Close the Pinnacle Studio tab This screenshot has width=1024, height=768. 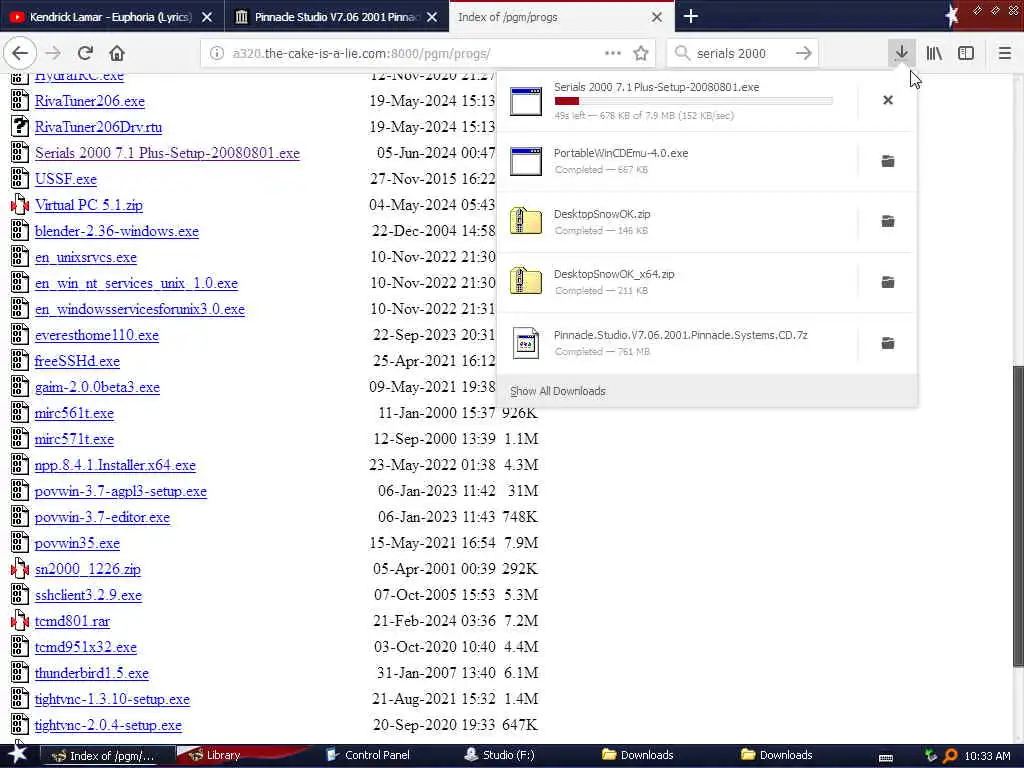[432, 17]
